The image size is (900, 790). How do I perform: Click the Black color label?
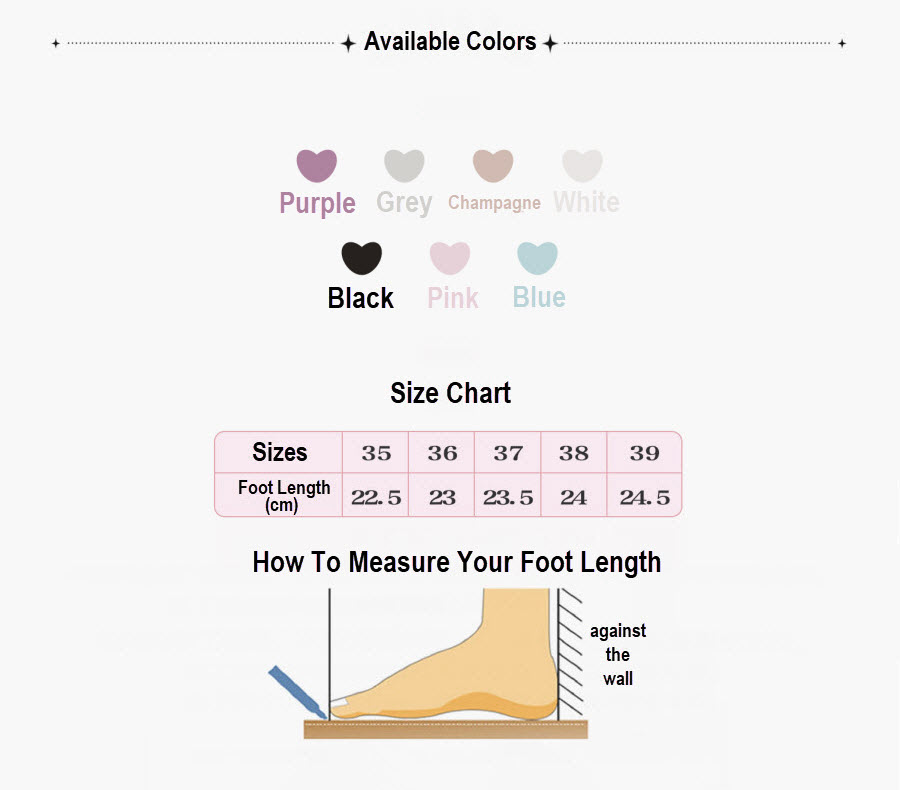360,298
